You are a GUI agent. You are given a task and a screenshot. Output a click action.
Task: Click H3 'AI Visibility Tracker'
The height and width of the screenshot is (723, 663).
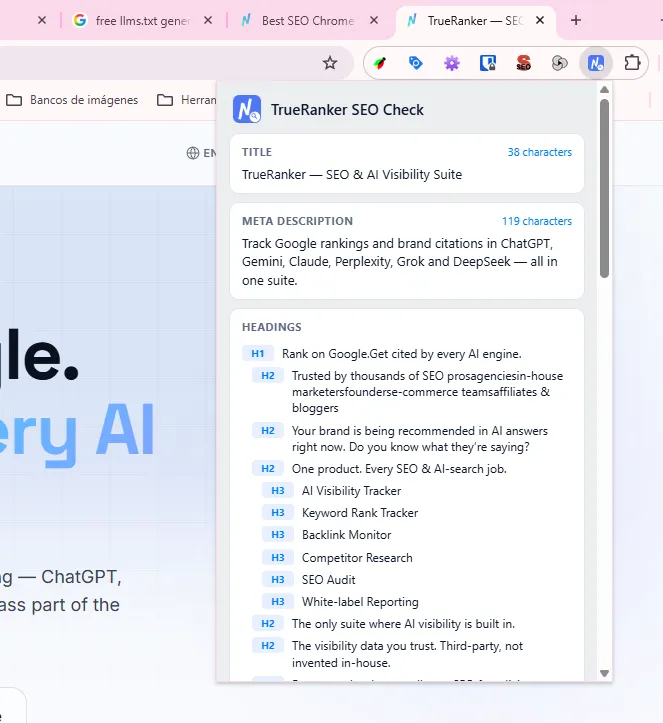point(351,491)
